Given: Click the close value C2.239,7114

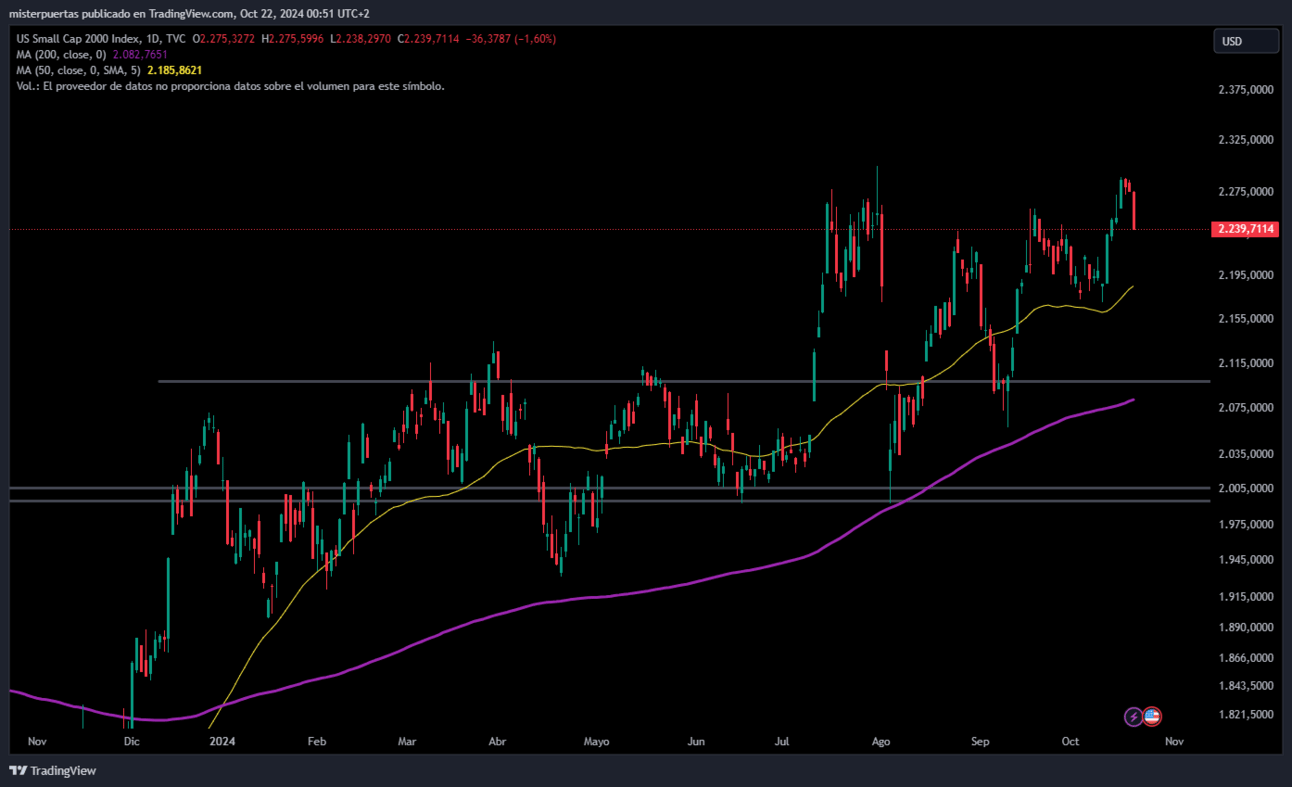Looking at the screenshot, I should [427, 39].
